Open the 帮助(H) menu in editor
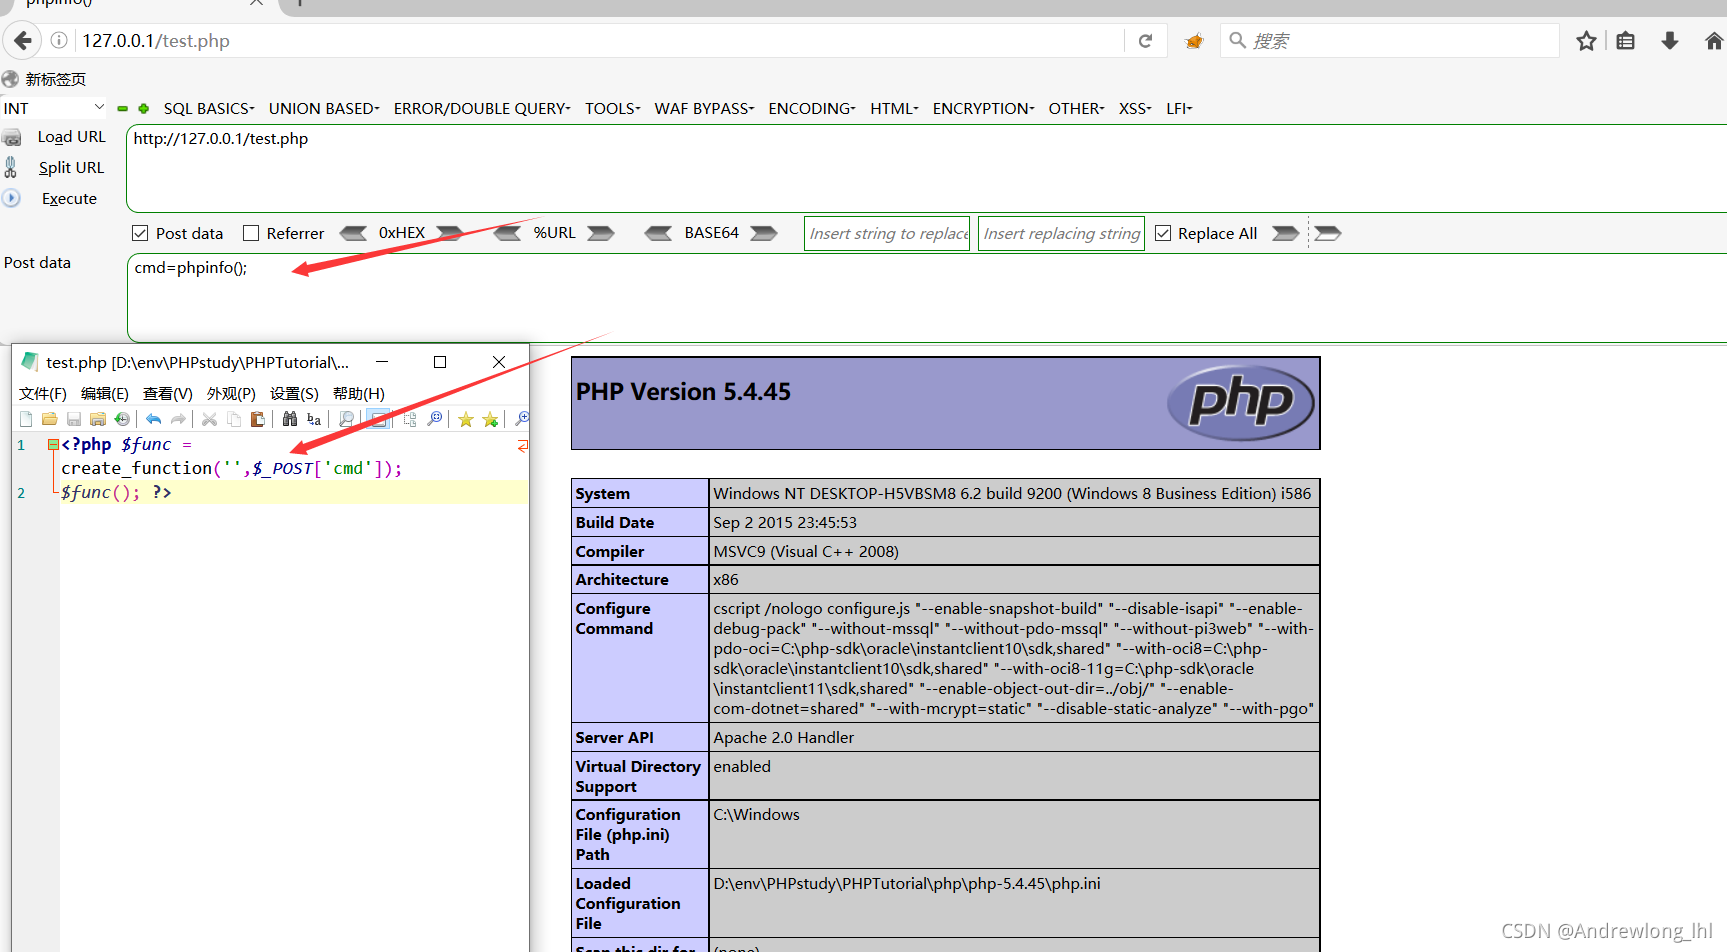The image size is (1727, 952). click(359, 393)
